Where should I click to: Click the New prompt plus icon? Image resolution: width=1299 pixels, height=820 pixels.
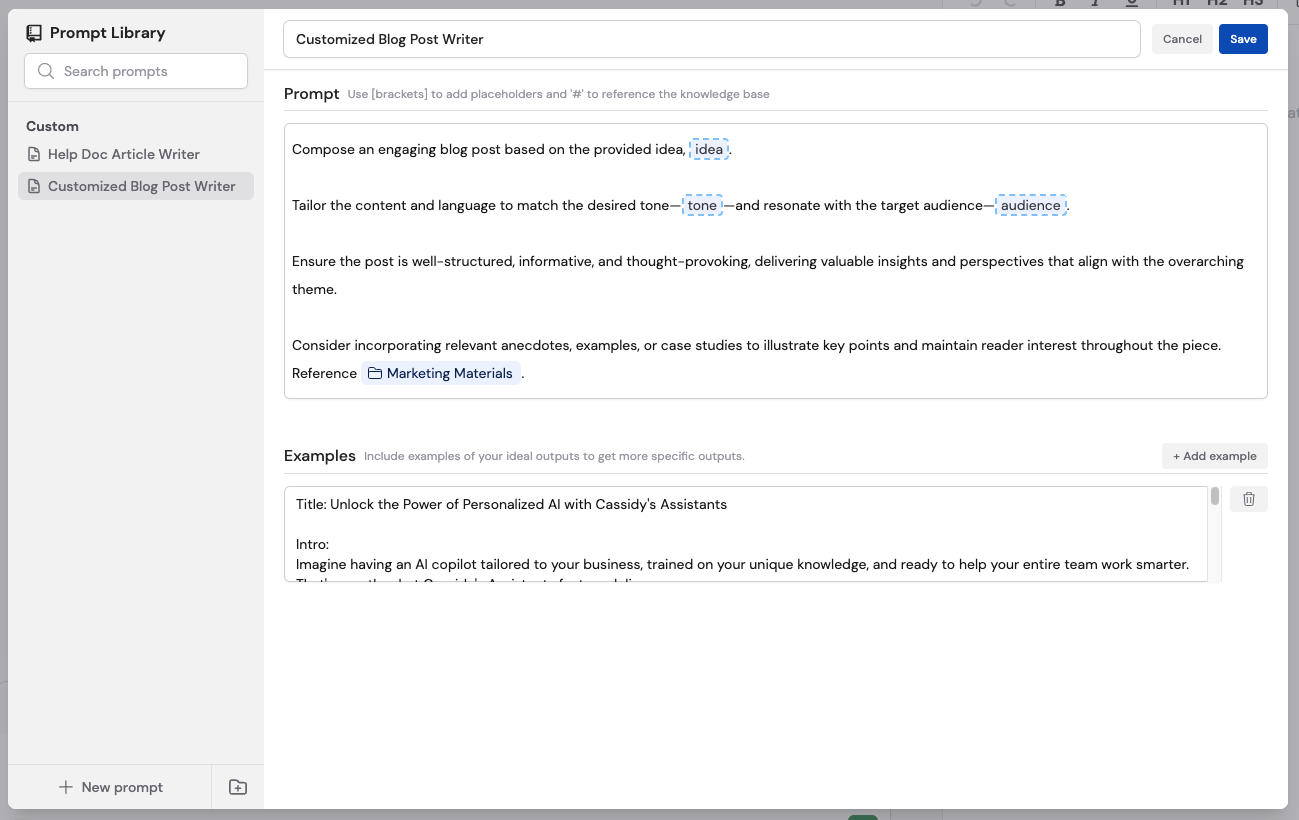[66, 787]
